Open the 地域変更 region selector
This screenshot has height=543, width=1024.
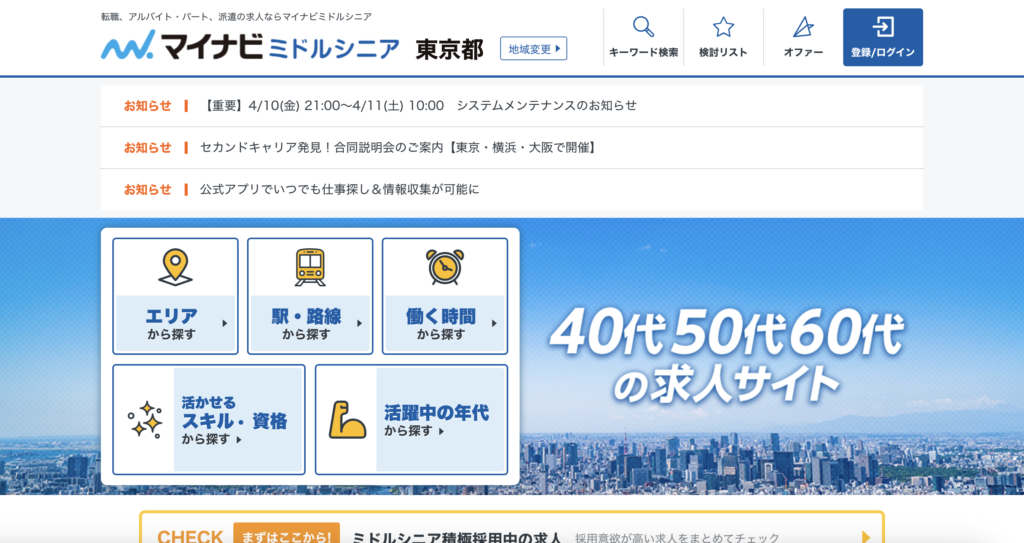[x=533, y=48]
